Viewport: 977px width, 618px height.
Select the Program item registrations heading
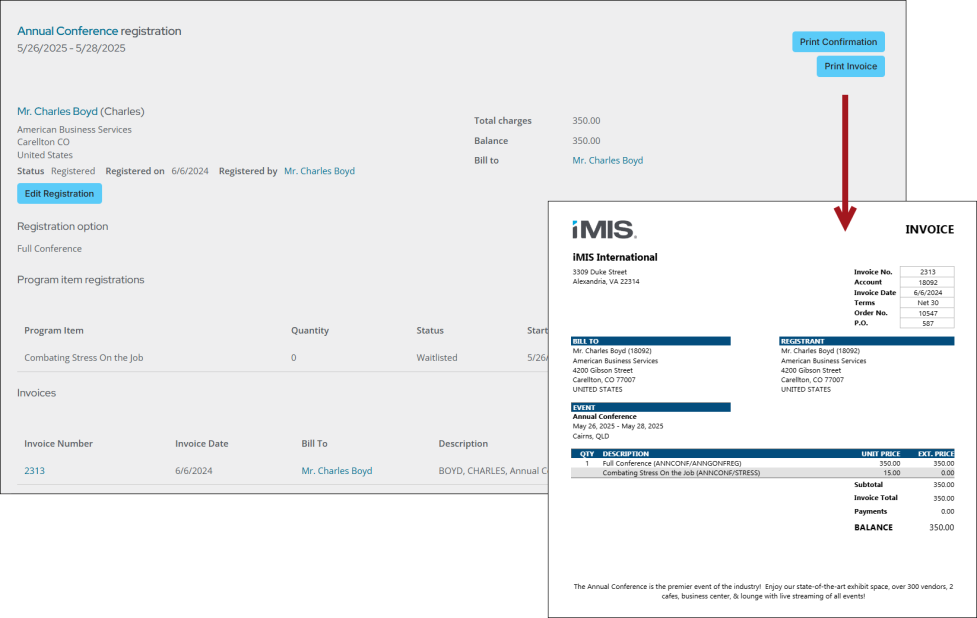tap(80, 280)
